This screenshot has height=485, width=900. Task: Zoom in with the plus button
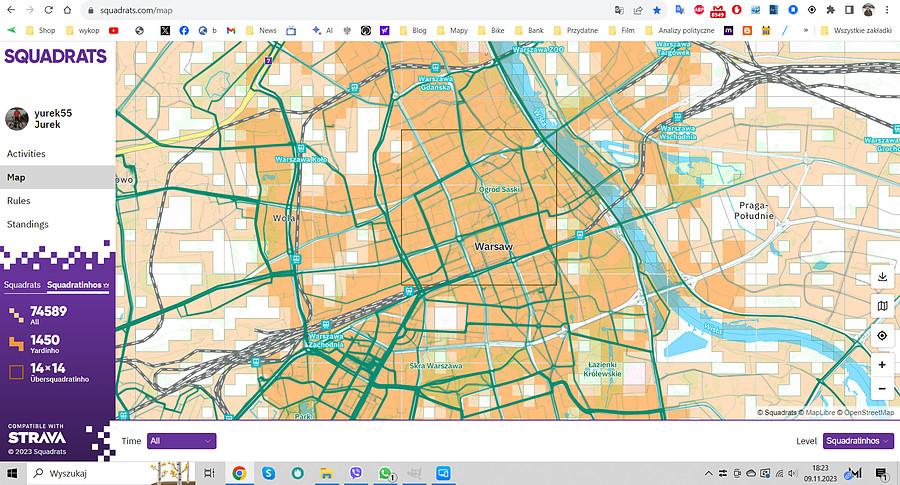tap(882, 364)
